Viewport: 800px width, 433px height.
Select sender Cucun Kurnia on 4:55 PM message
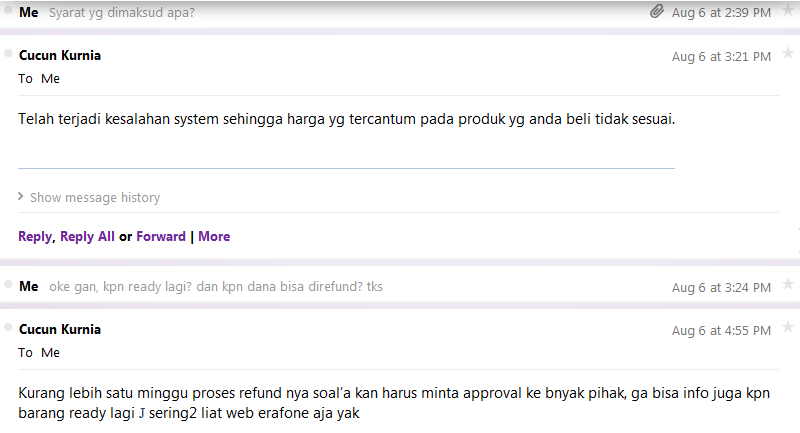(x=60, y=329)
